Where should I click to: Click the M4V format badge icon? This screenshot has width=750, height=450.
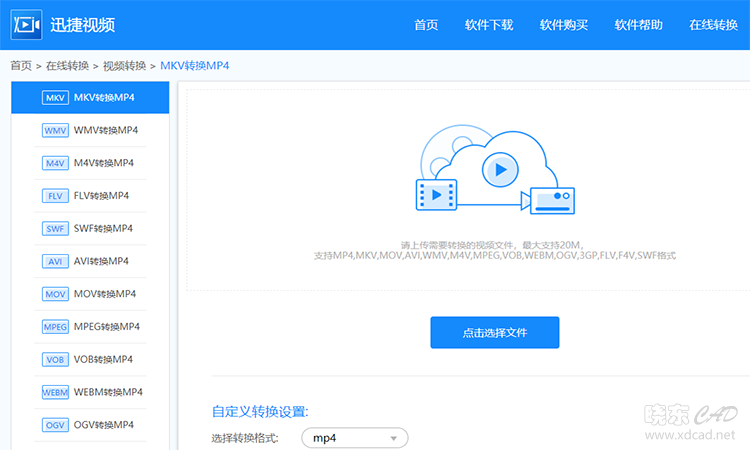pyautogui.click(x=55, y=163)
